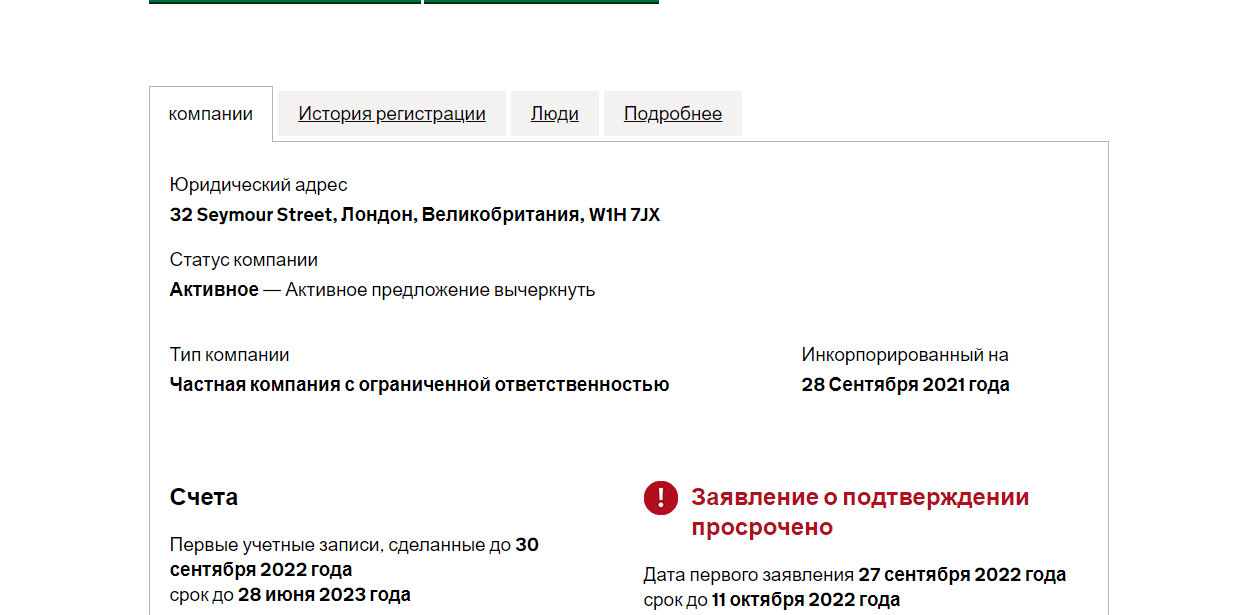Click the «Тип компании» label
The height and width of the screenshot is (615, 1259).
[230, 355]
